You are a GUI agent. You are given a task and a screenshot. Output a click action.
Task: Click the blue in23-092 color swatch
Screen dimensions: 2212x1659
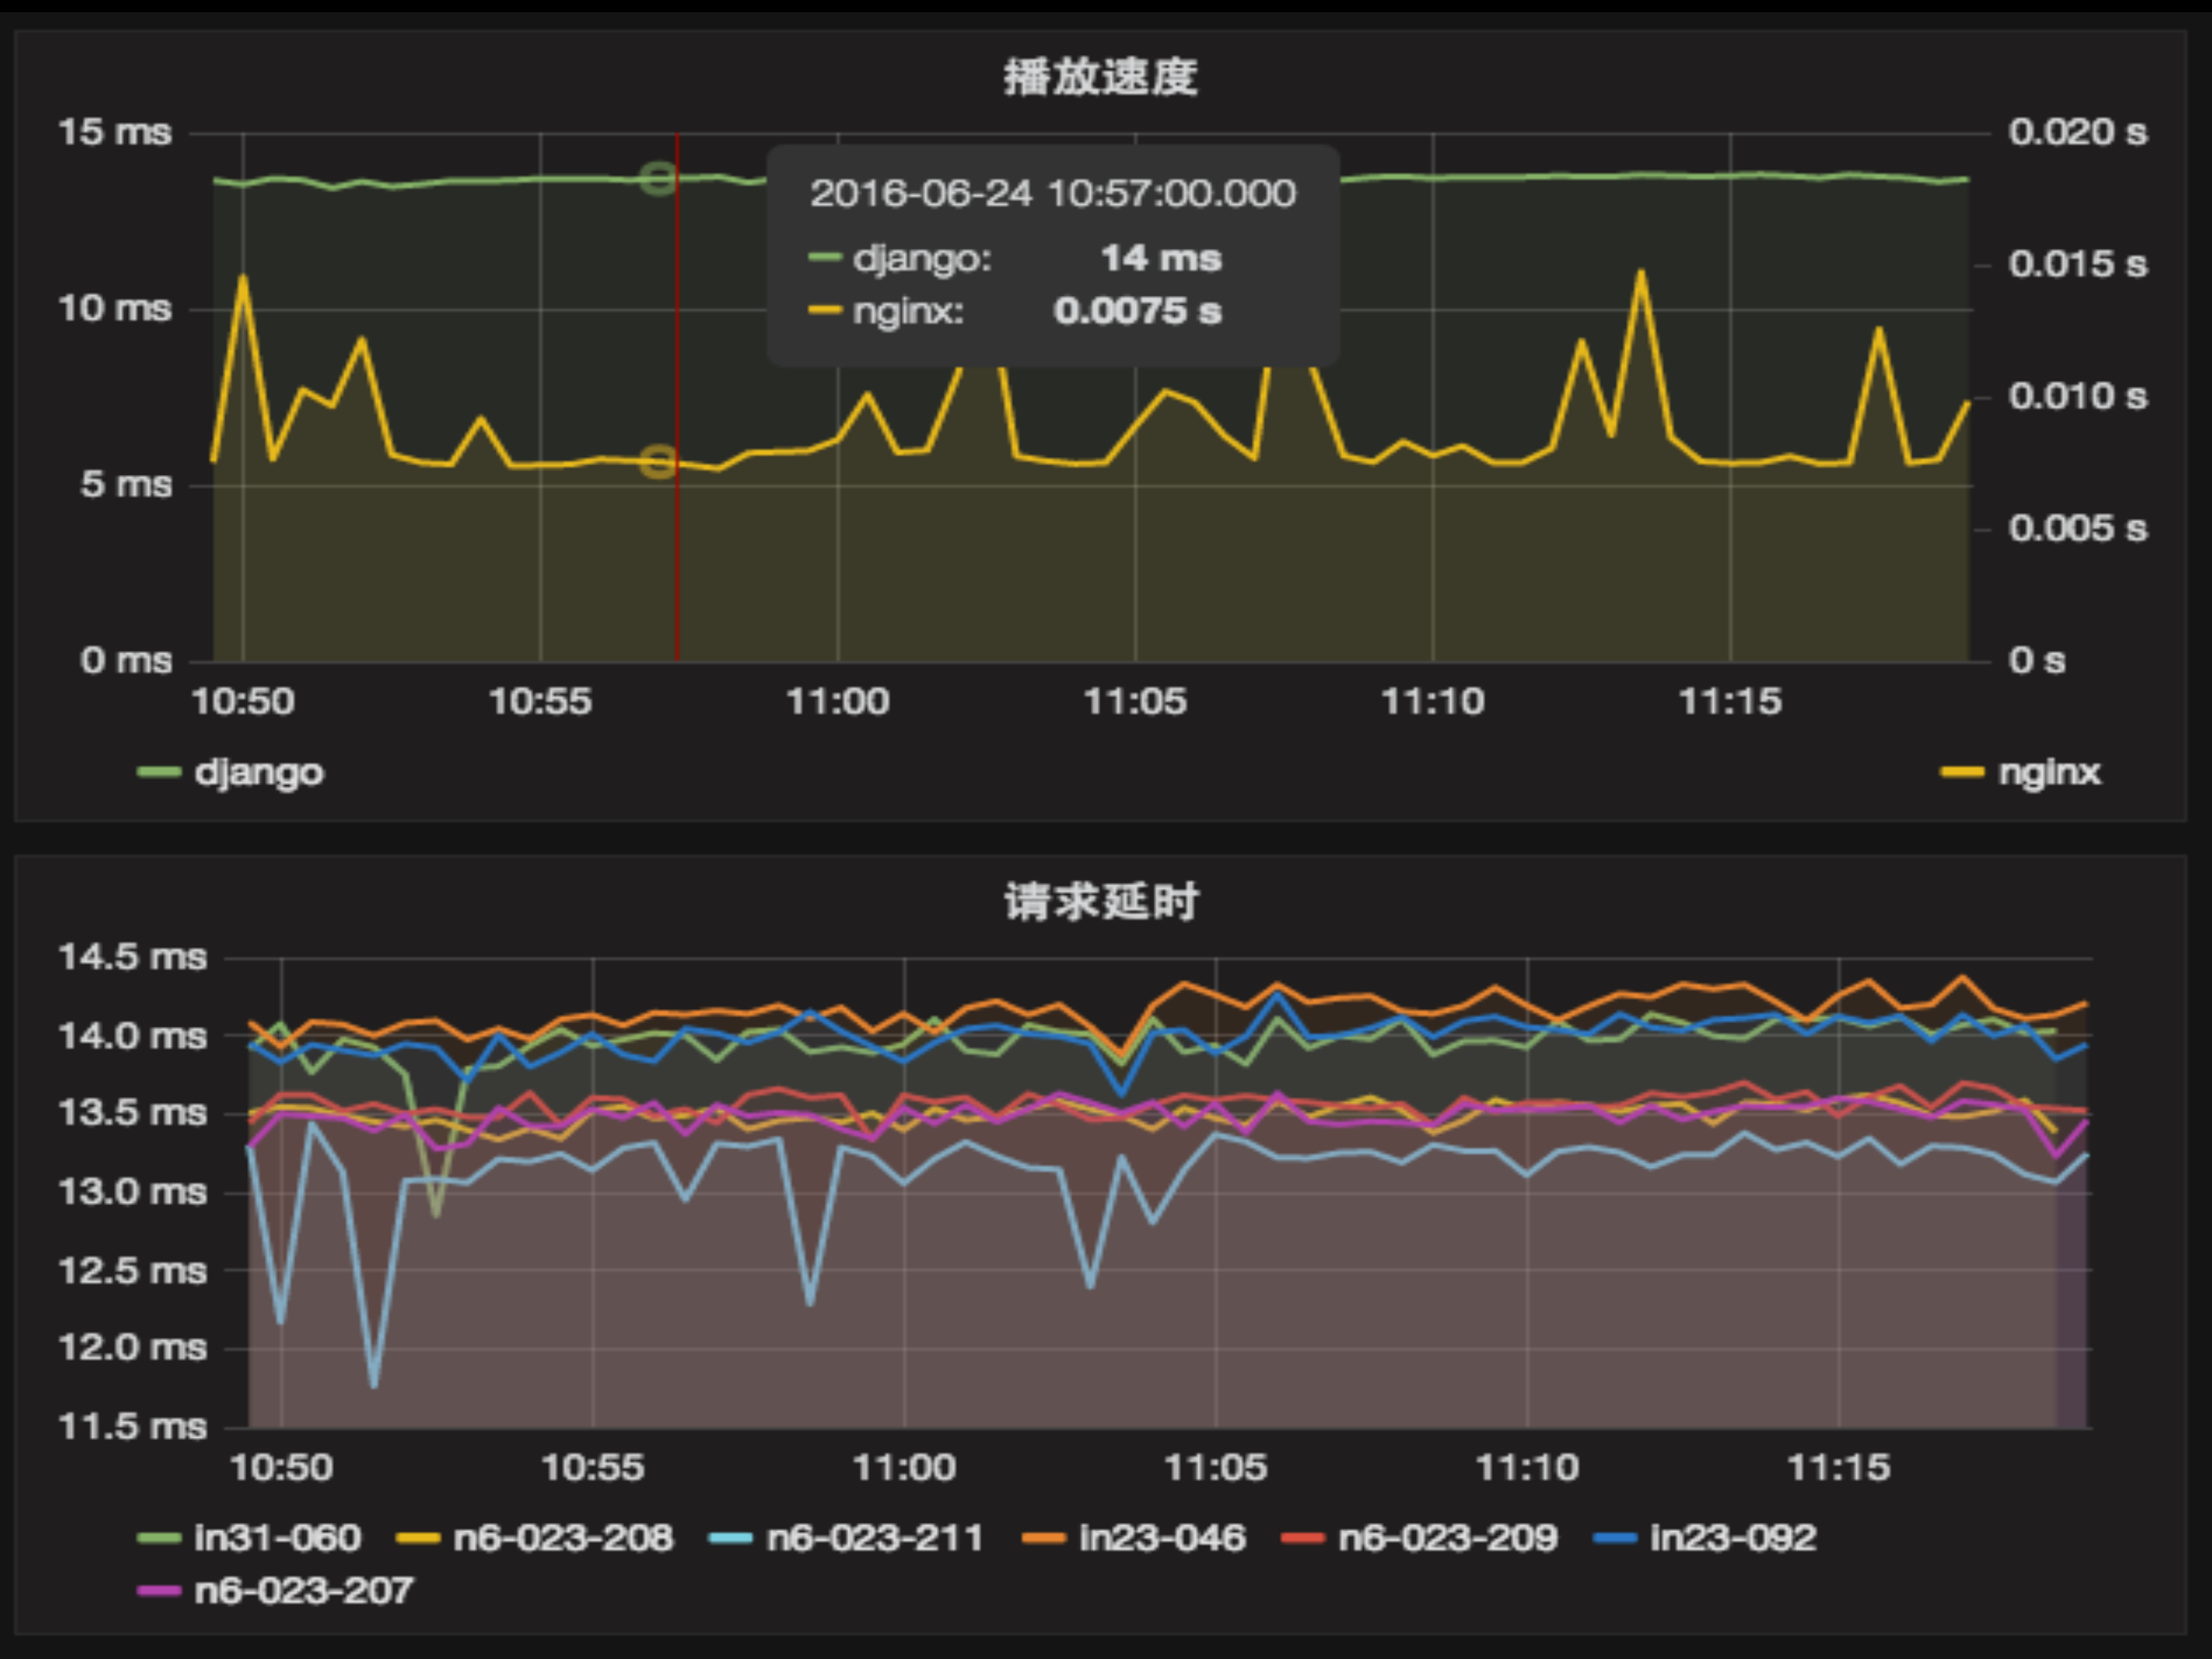(1615, 1538)
